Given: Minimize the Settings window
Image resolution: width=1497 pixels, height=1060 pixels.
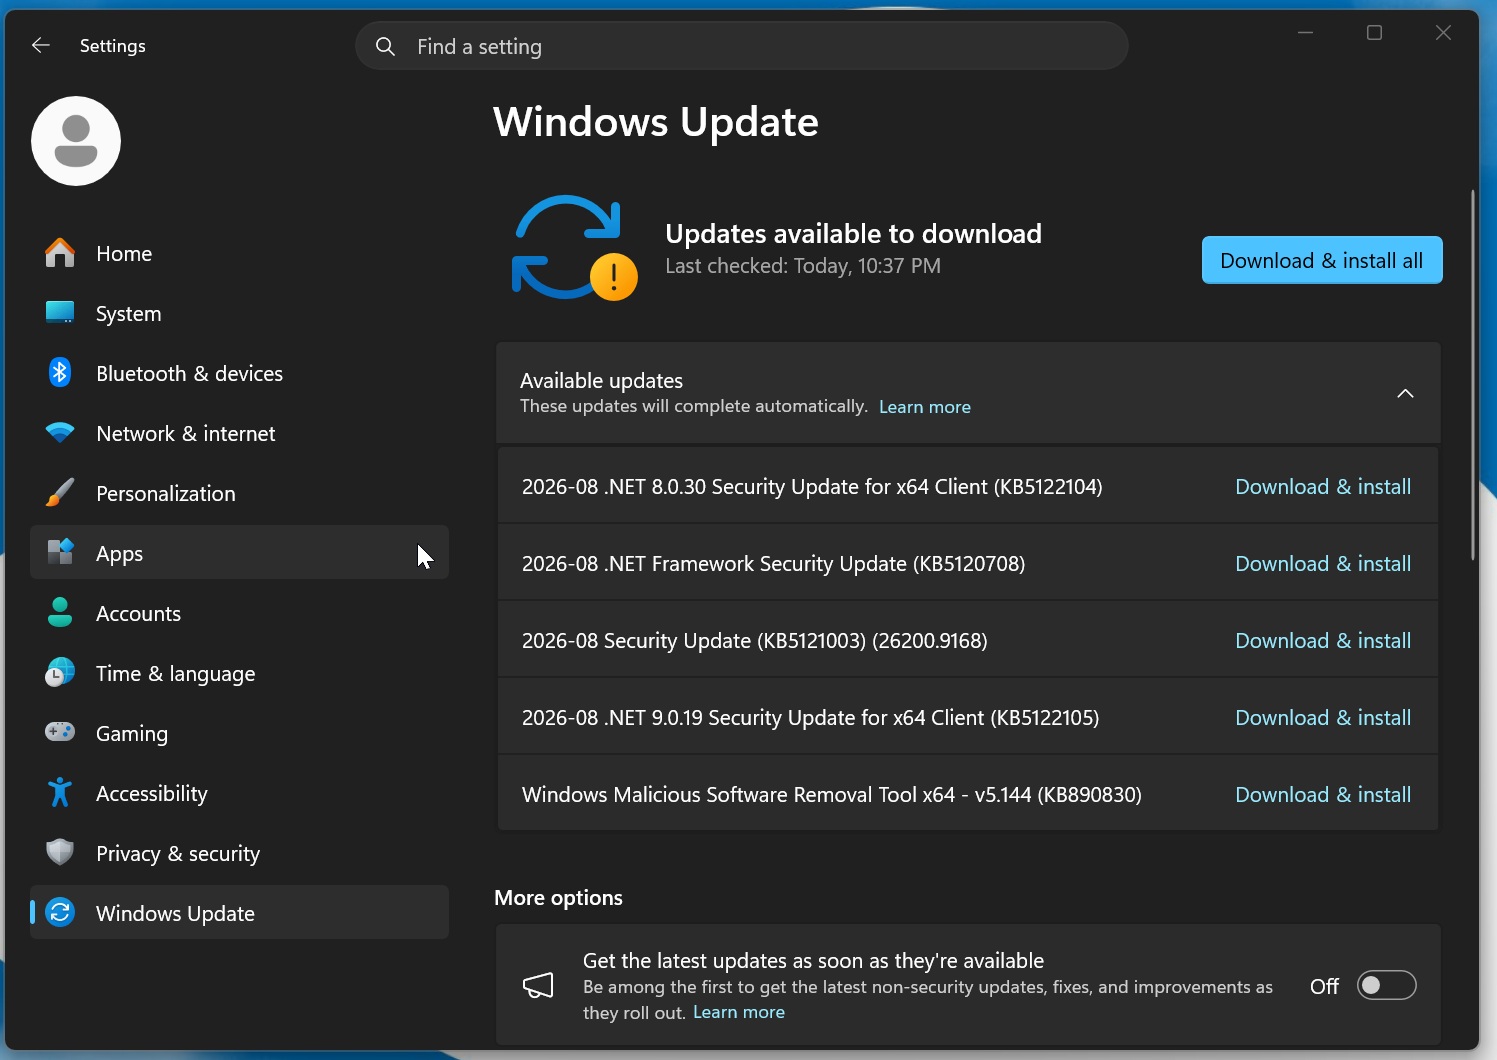Looking at the screenshot, I should [1305, 33].
